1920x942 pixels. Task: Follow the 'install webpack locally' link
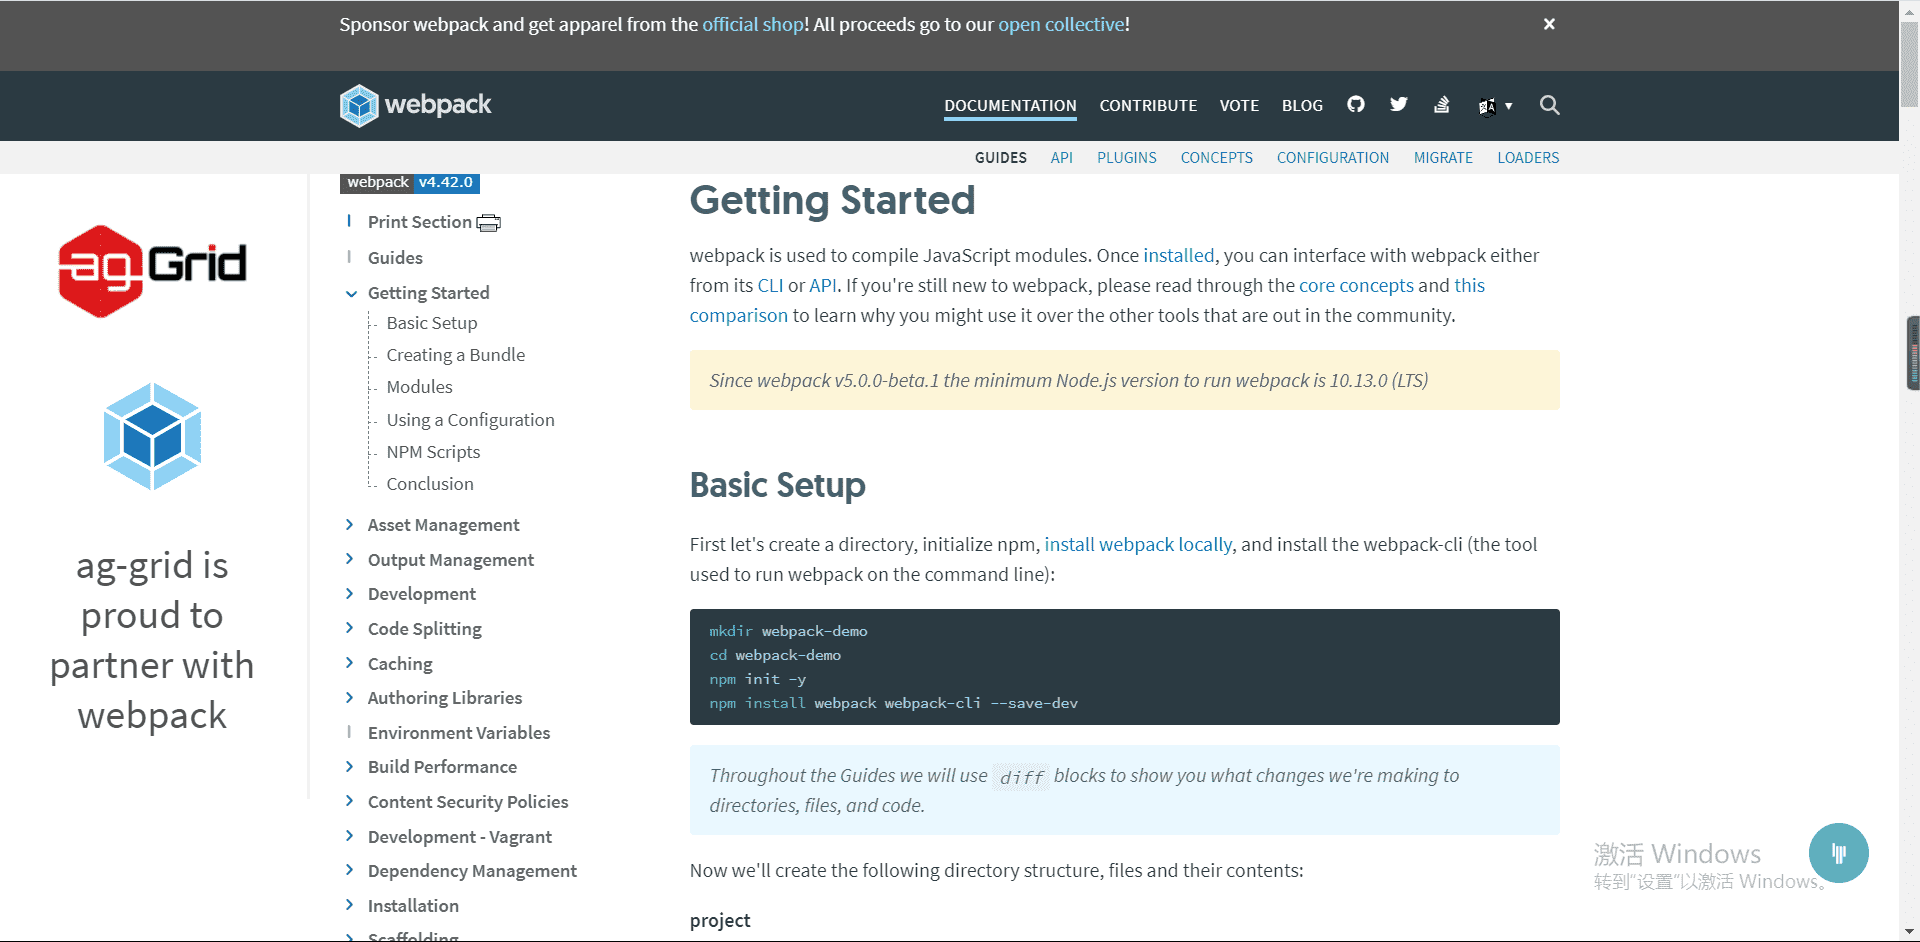[1138, 544]
